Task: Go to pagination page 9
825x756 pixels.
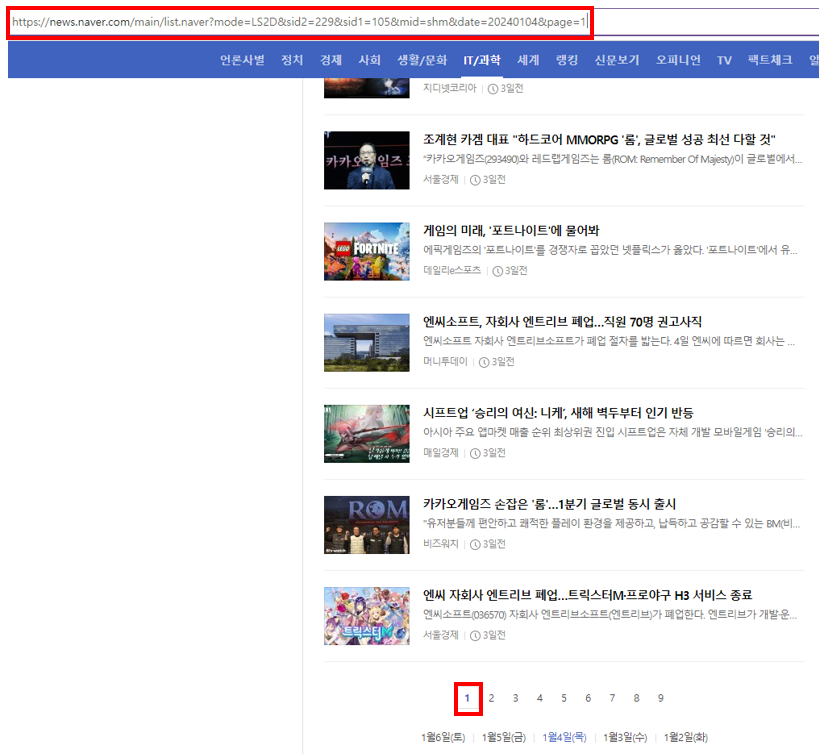Action: coord(661,698)
